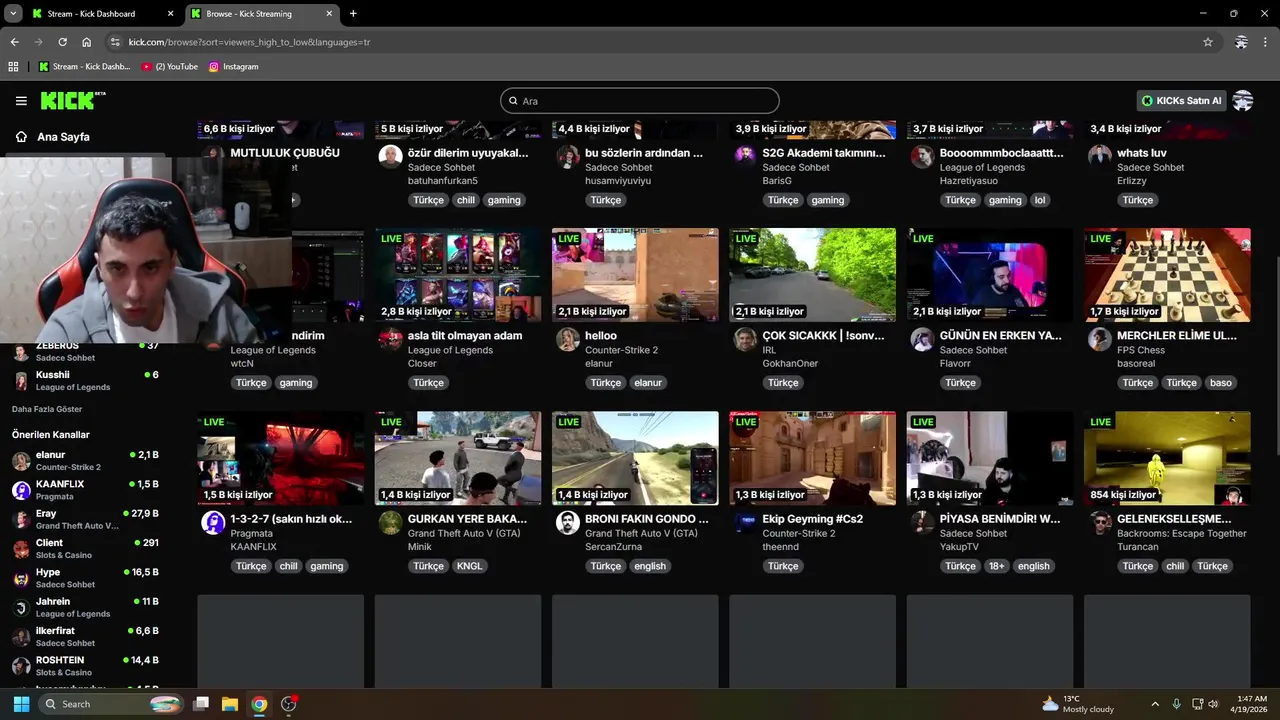Show hidden system tray icons
Viewport: 1280px width, 720px height.
1155,704
